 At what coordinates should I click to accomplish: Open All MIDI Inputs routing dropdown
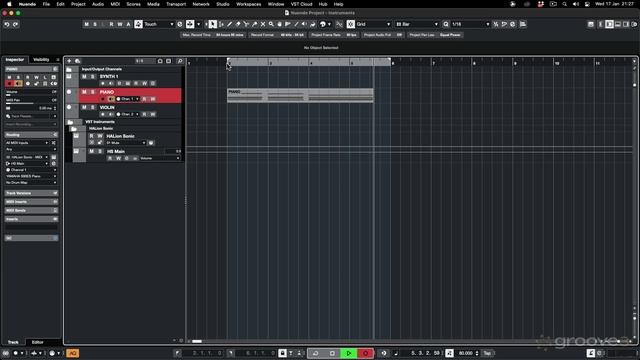coord(27,143)
